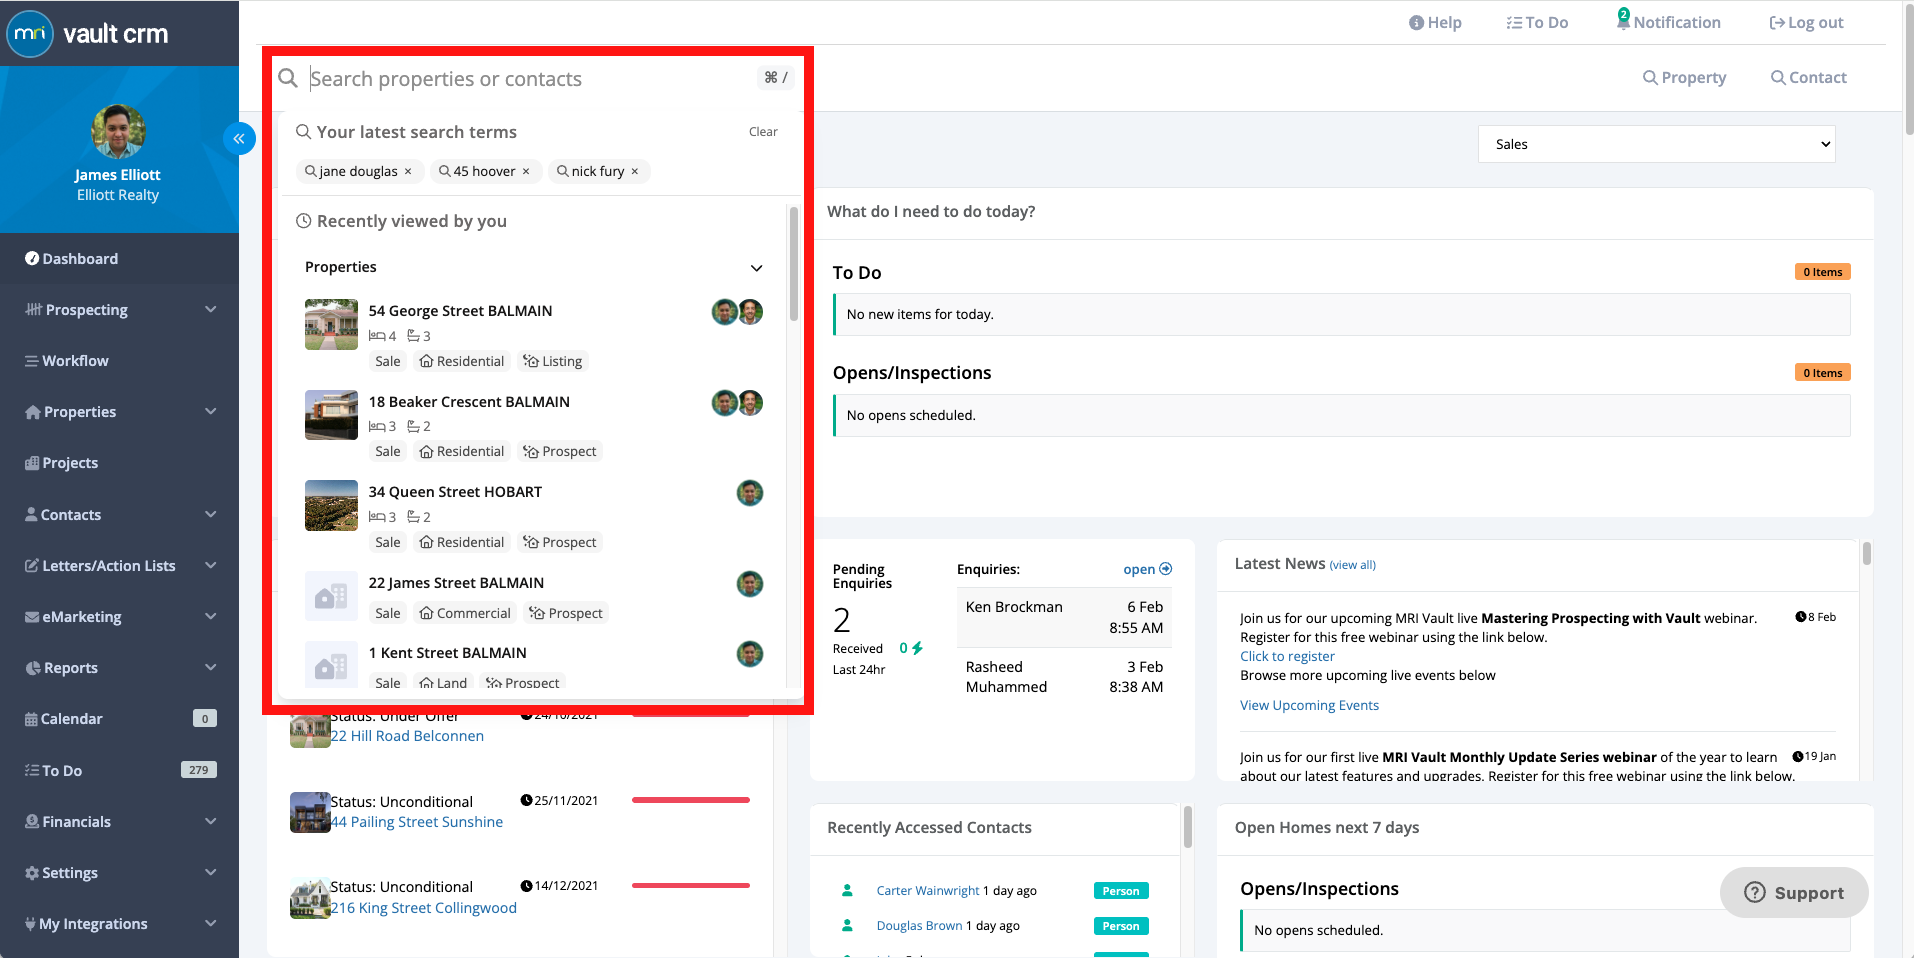1914x958 pixels.
Task: Open the Help page
Action: [1435, 23]
